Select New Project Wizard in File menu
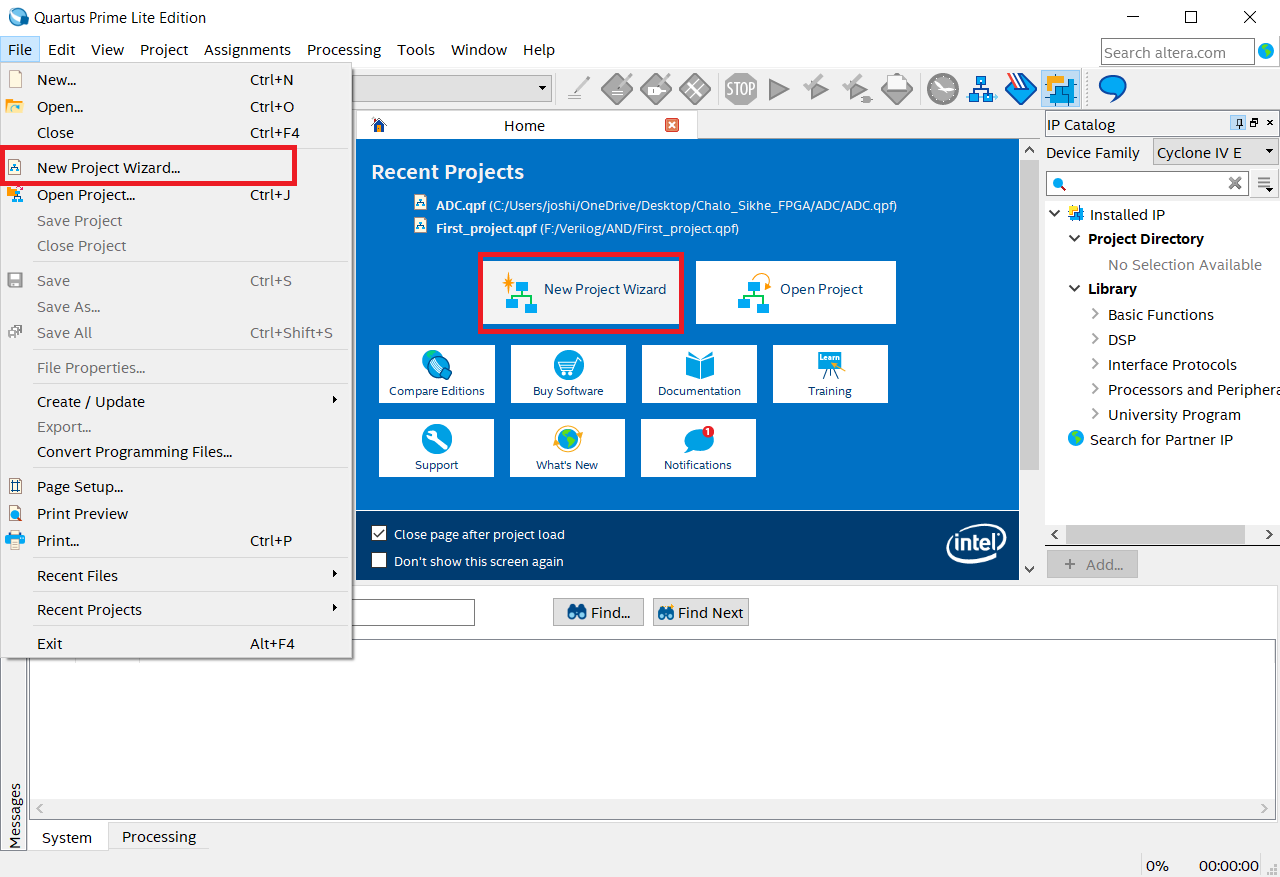1280x877 pixels. [176, 167]
